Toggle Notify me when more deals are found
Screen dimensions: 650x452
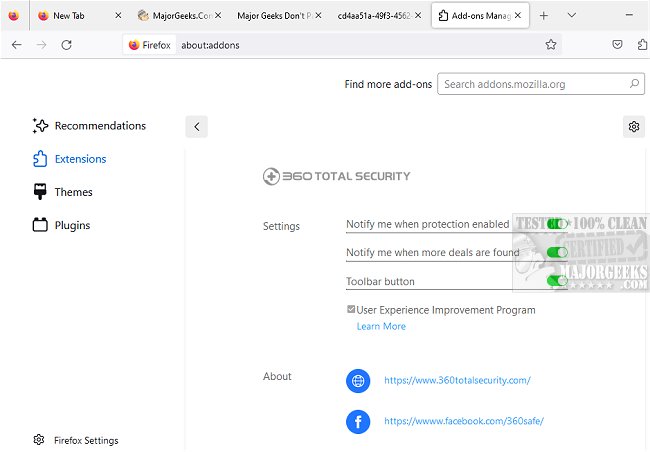[557, 253]
